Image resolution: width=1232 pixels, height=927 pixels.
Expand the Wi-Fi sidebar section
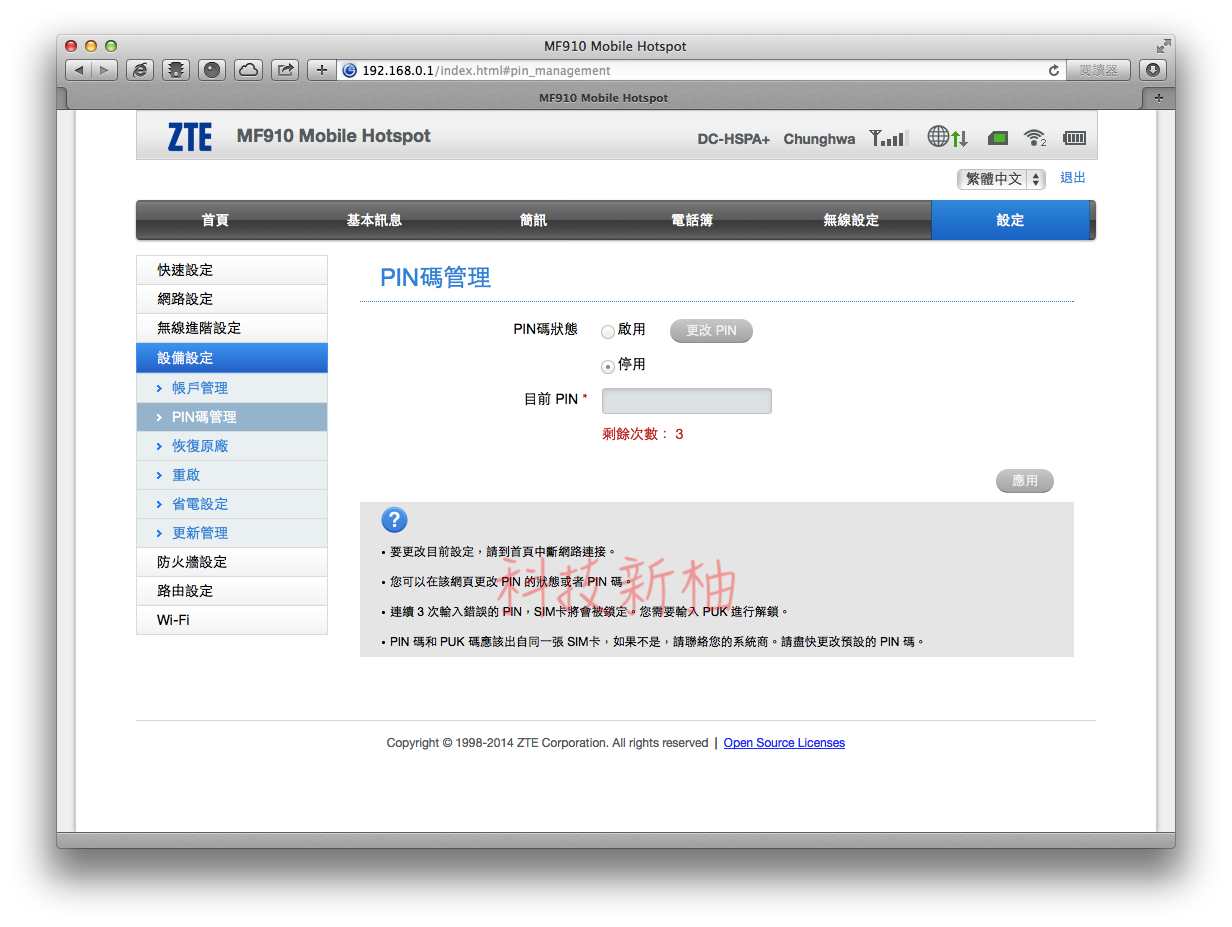(232, 620)
